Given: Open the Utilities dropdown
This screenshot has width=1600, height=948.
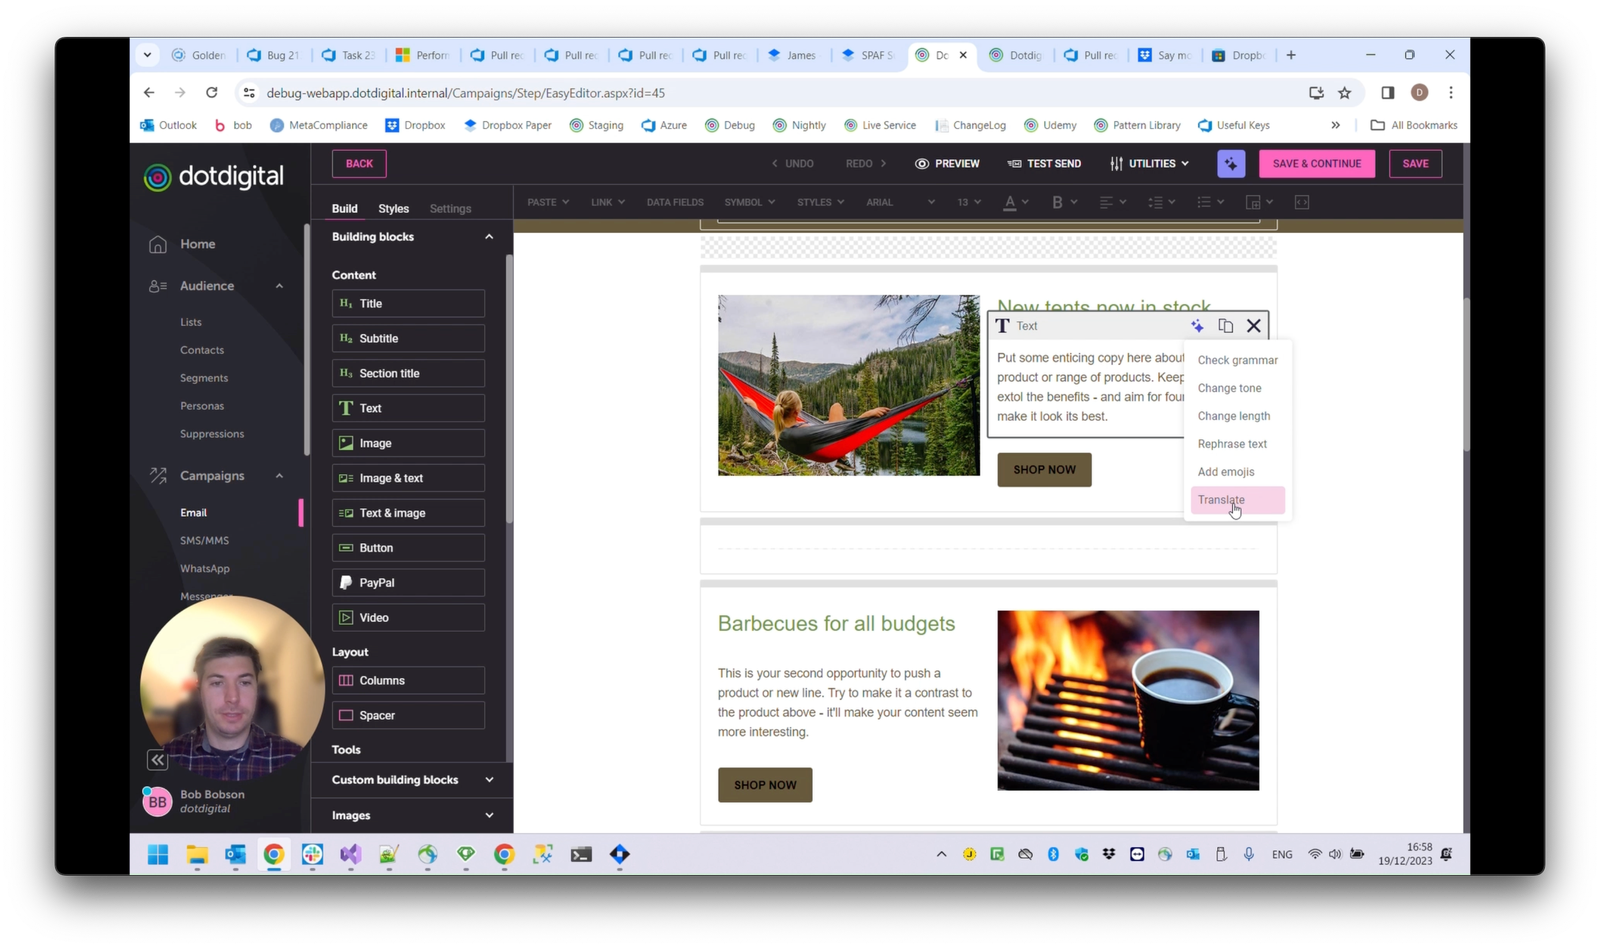Looking at the screenshot, I should pyautogui.click(x=1150, y=164).
